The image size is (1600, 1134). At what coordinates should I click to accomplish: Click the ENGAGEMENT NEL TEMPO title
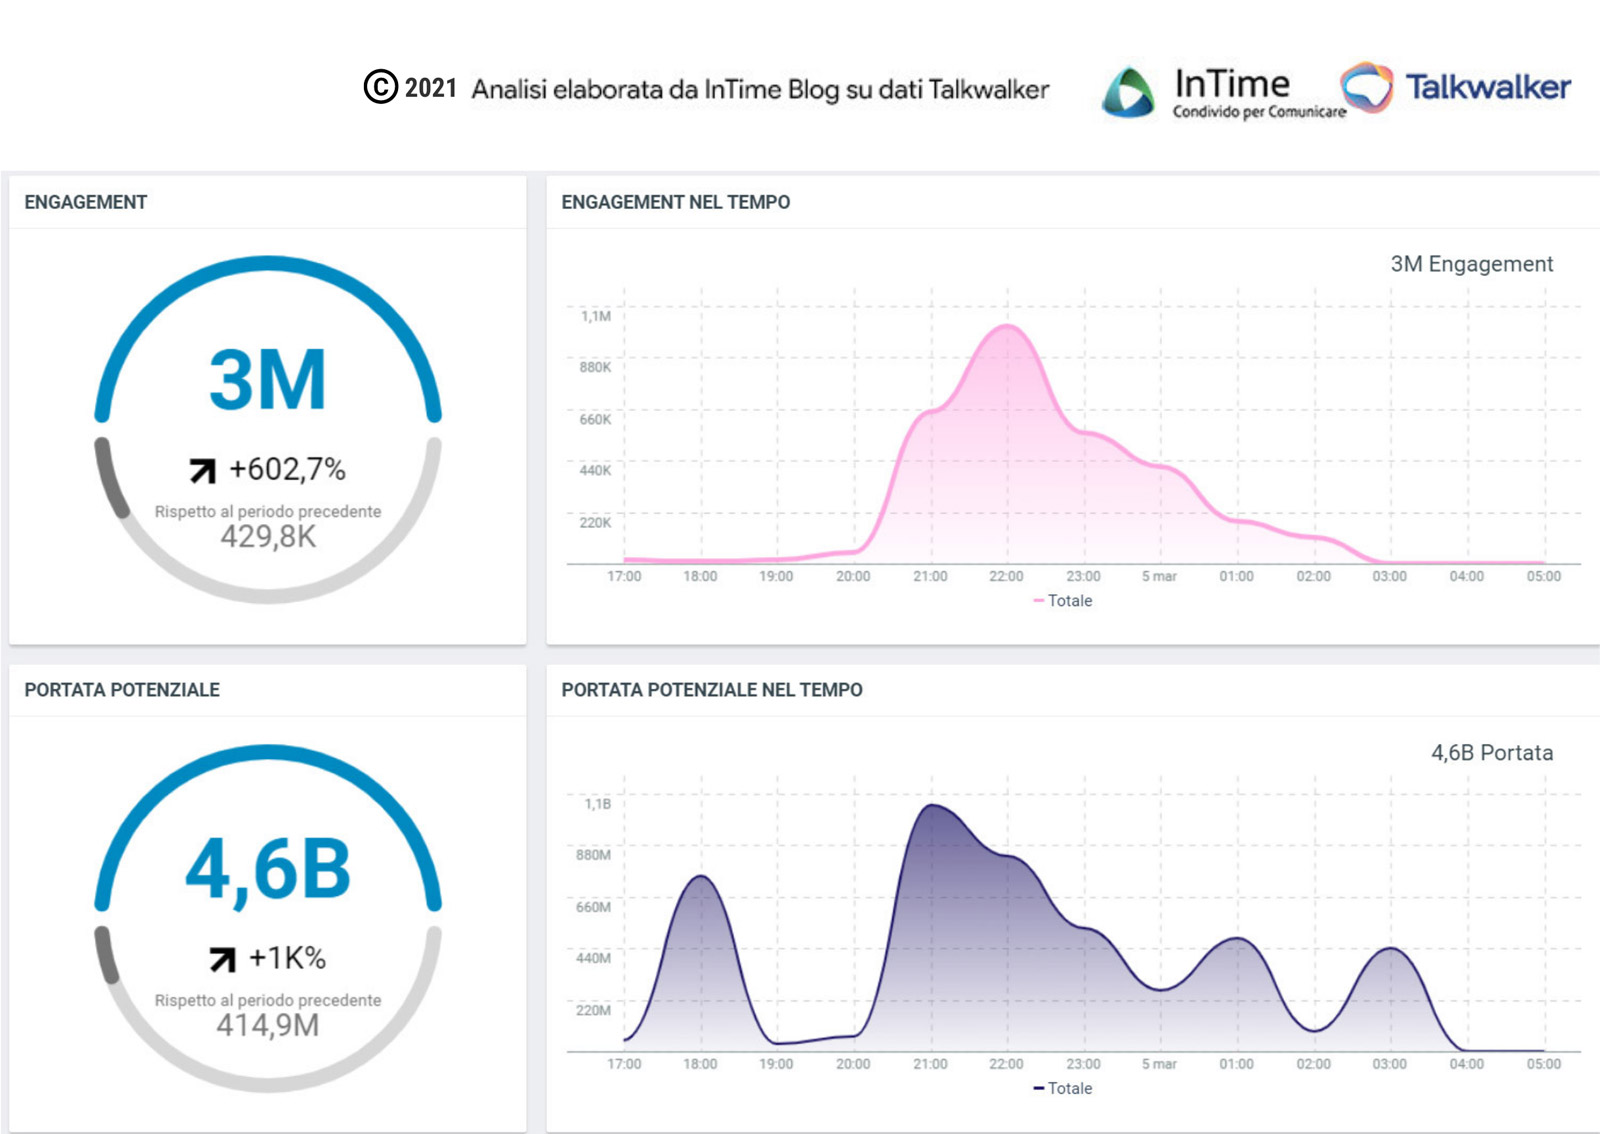676,202
